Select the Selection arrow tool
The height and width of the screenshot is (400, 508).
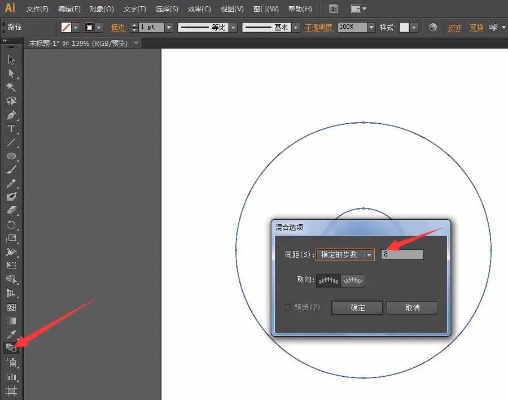coord(11,60)
